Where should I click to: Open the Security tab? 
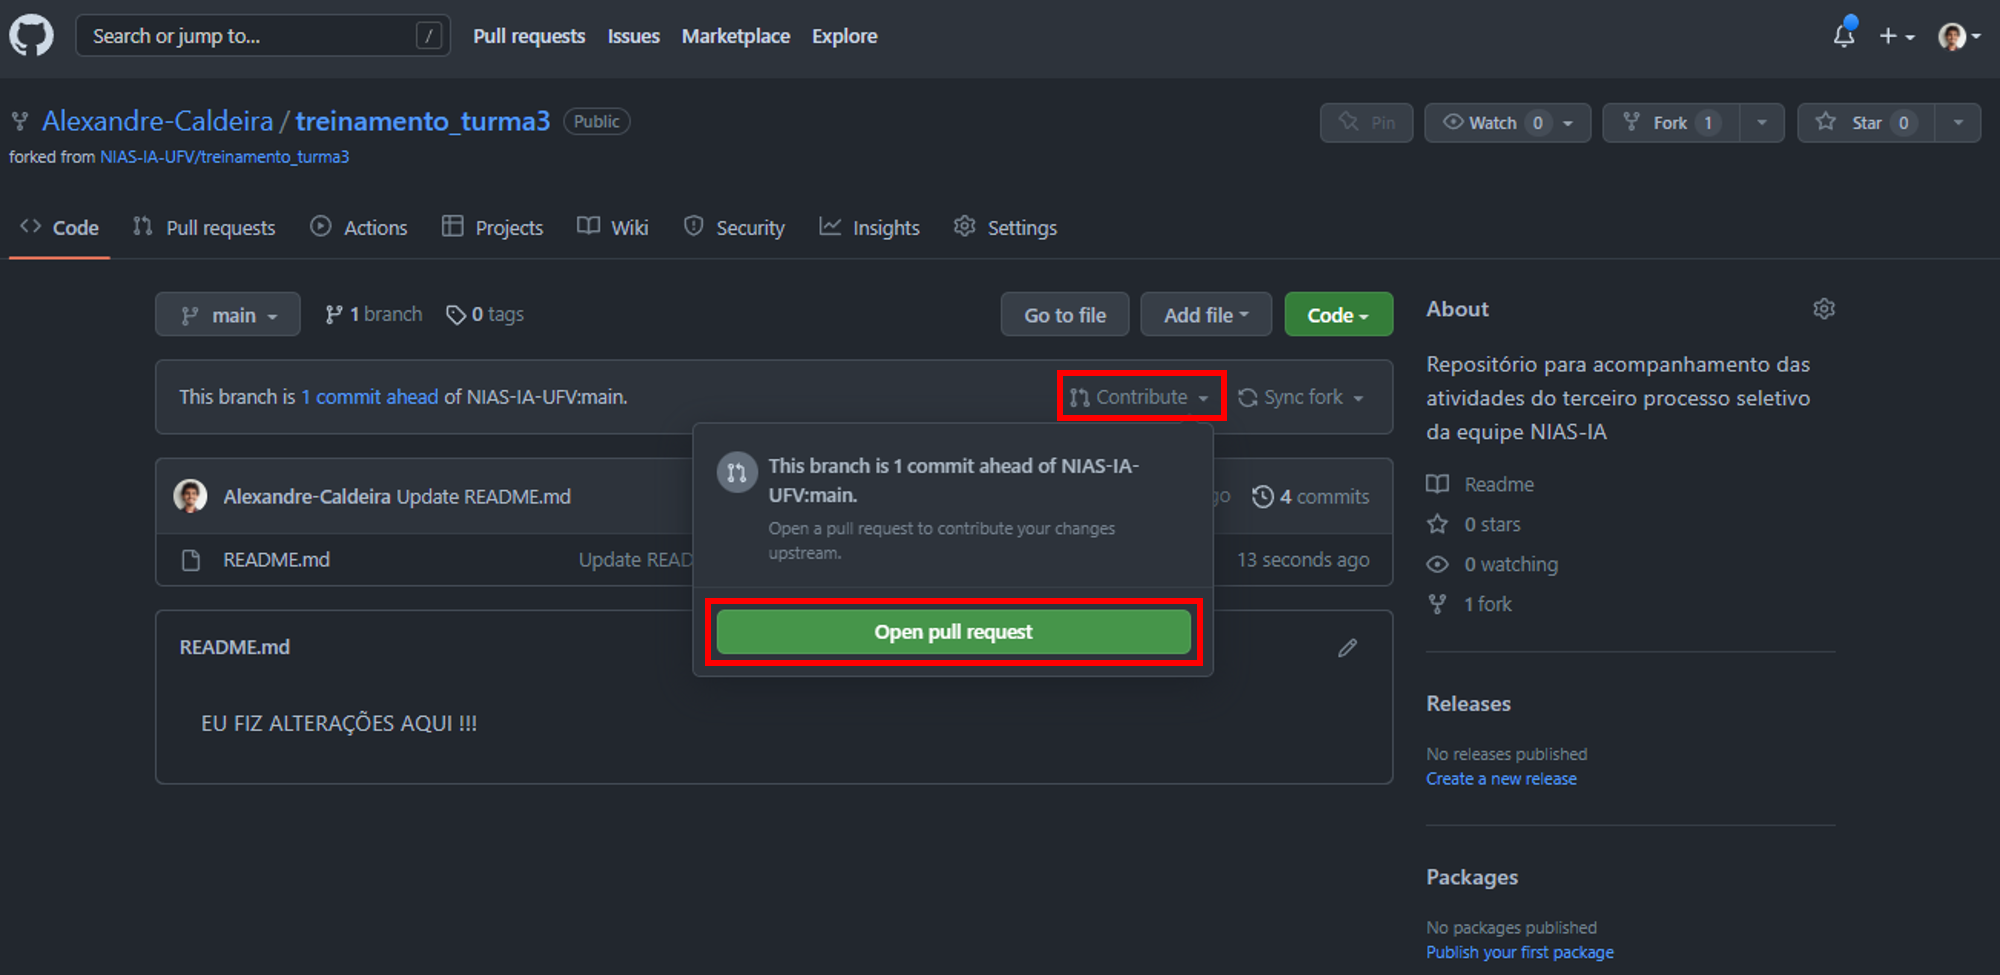734,228
